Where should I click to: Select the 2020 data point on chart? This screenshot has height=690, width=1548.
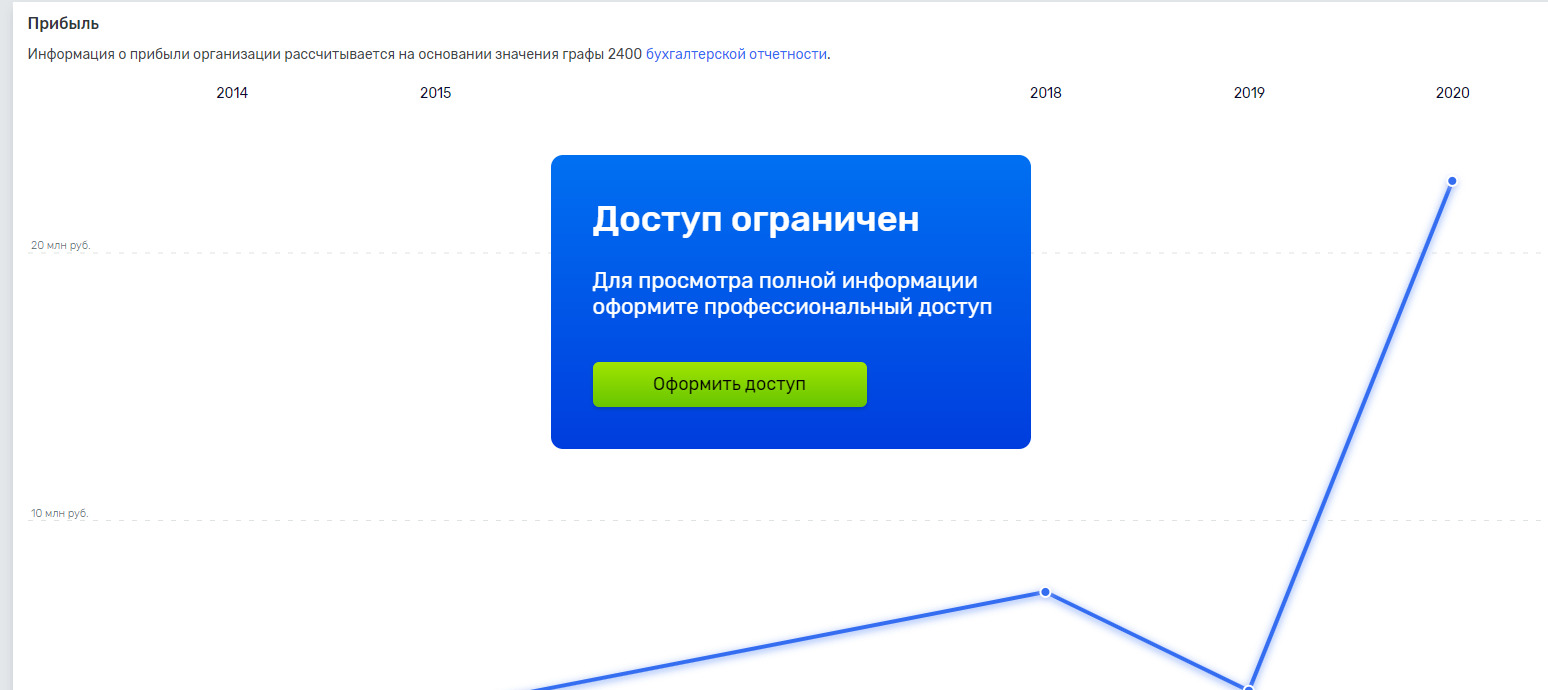coord(1451,181)
